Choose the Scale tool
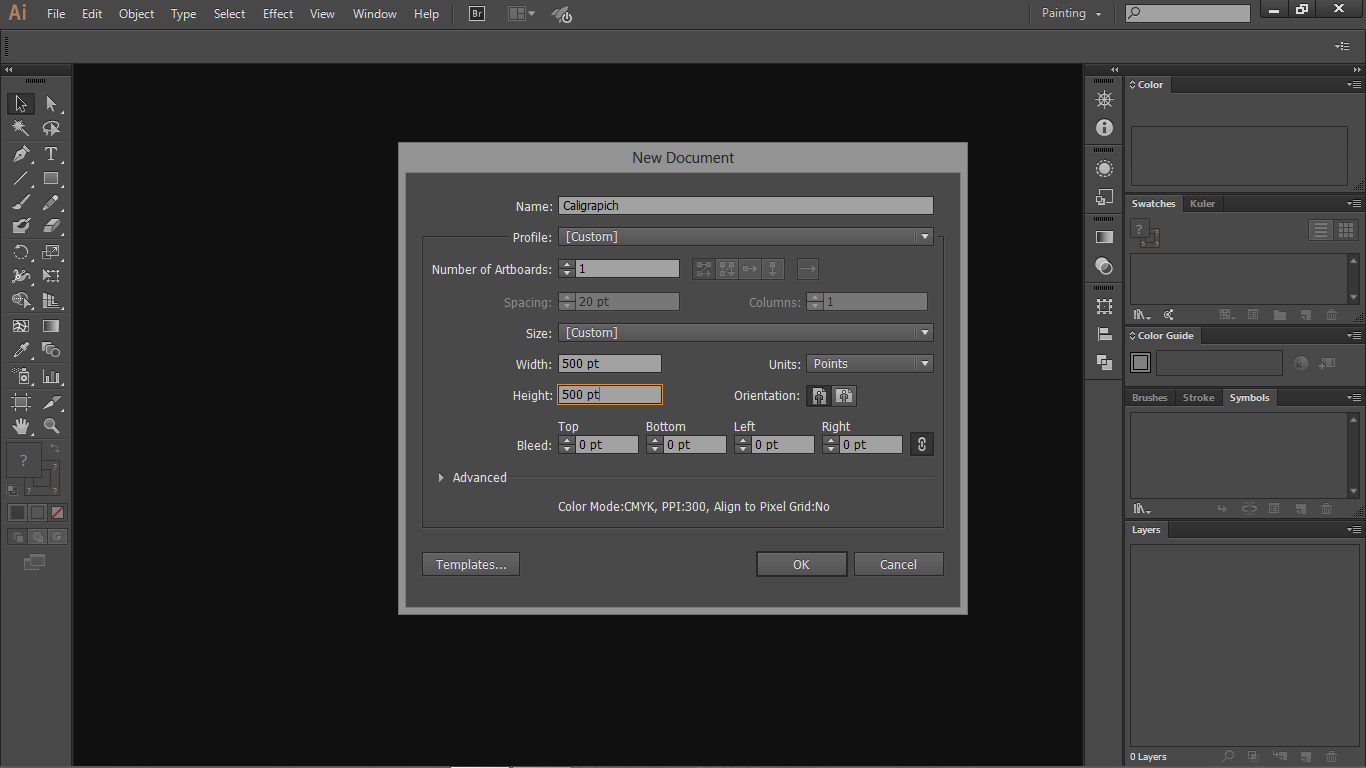This screenshot has width=1366, height=768. [51, 252]
